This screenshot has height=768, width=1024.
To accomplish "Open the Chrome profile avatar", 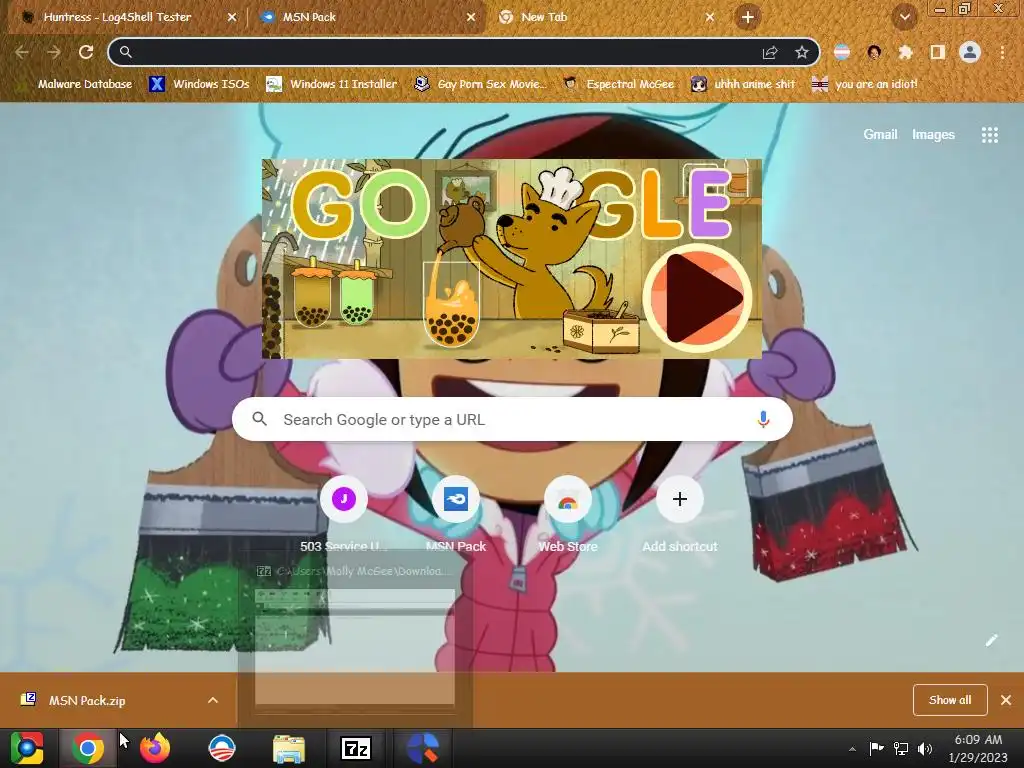I will coord(970,52).
